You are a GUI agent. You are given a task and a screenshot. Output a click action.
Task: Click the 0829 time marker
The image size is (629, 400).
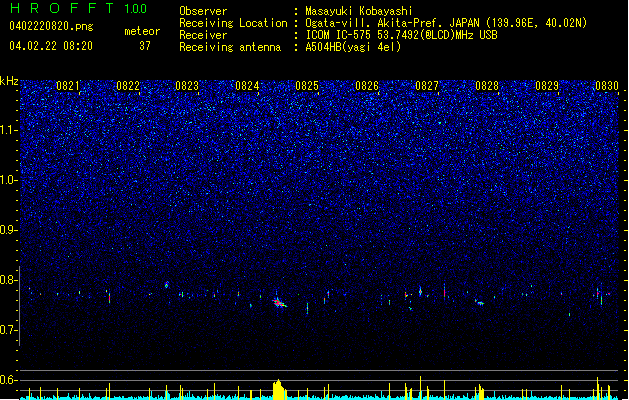(547, 86)
